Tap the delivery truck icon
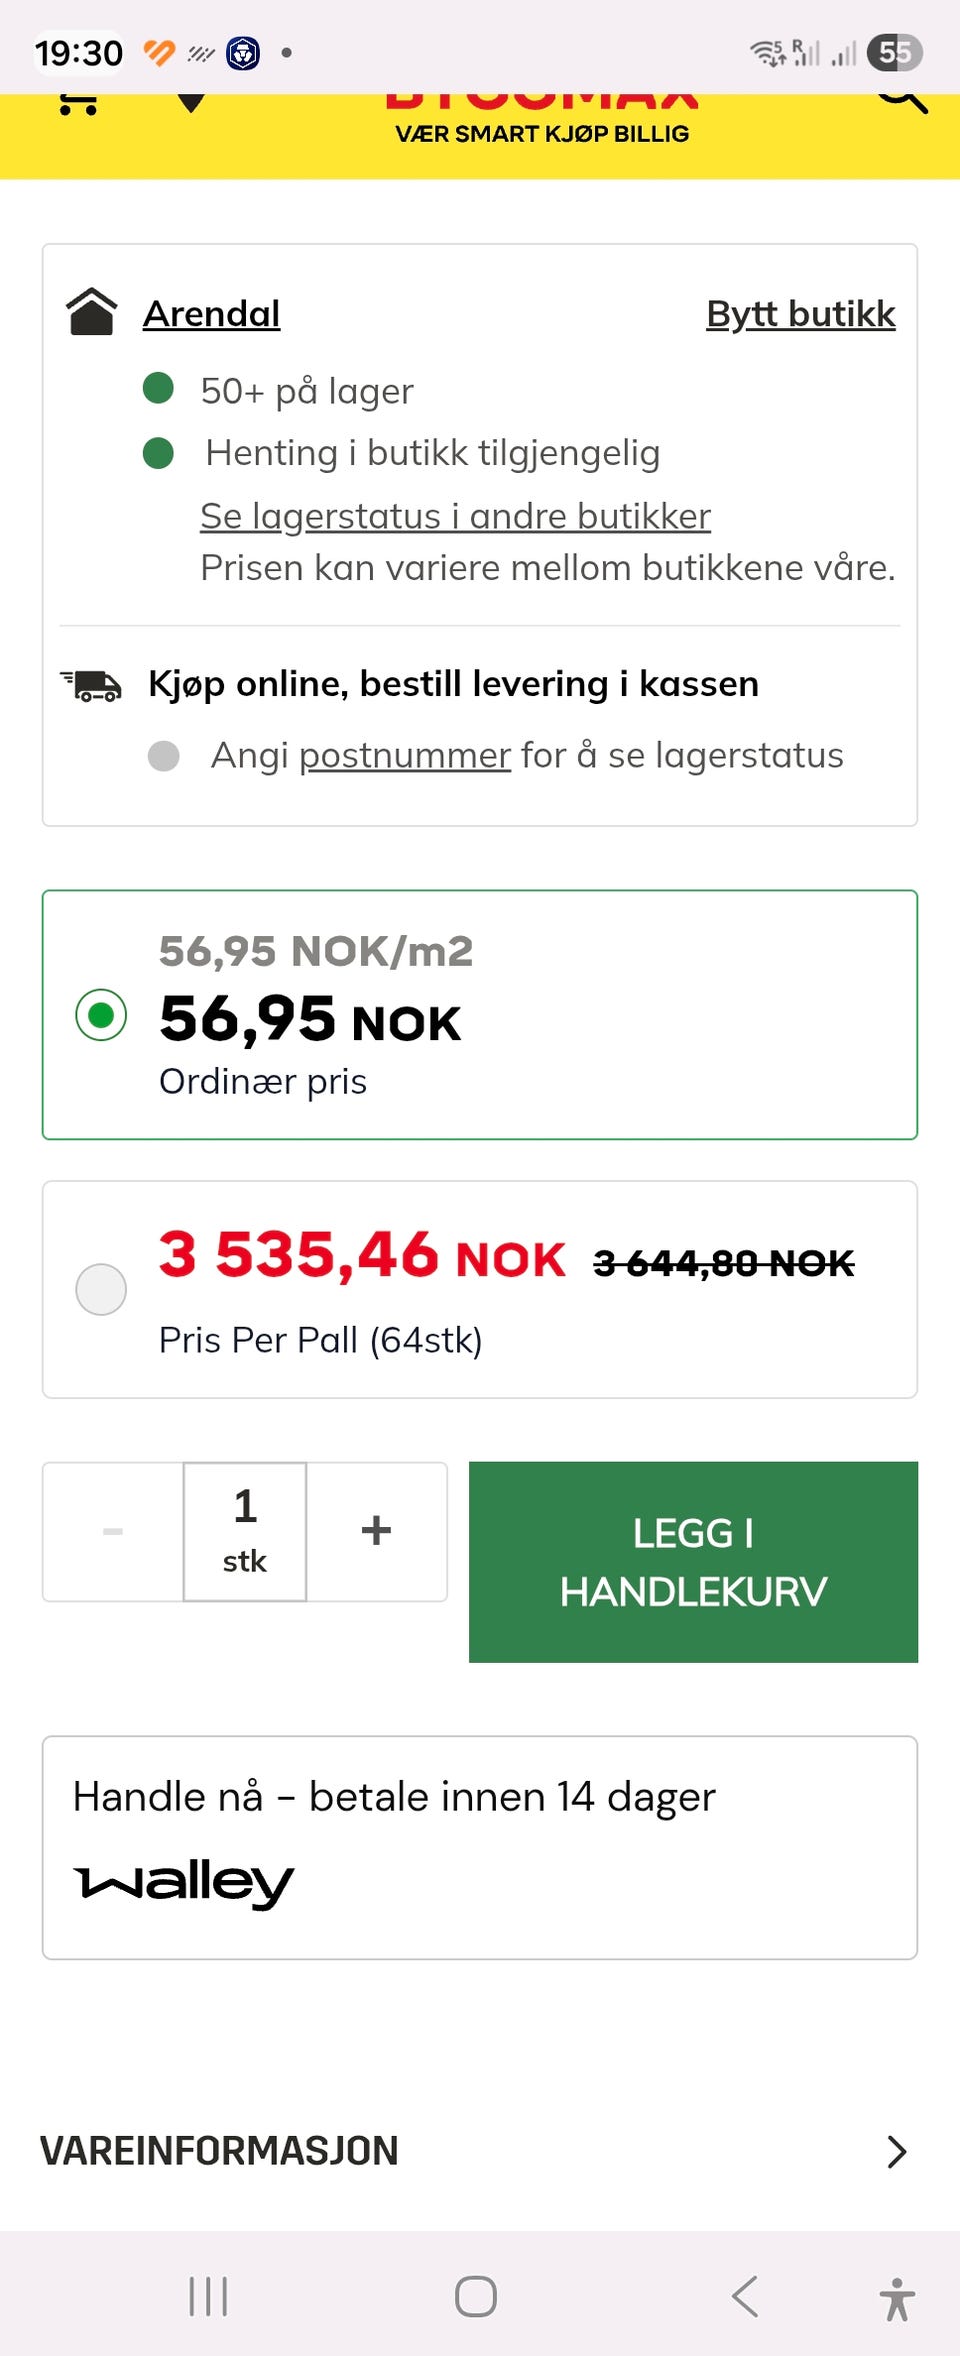This screenshot has height=2356, width=960. click(x=91, y=685)
